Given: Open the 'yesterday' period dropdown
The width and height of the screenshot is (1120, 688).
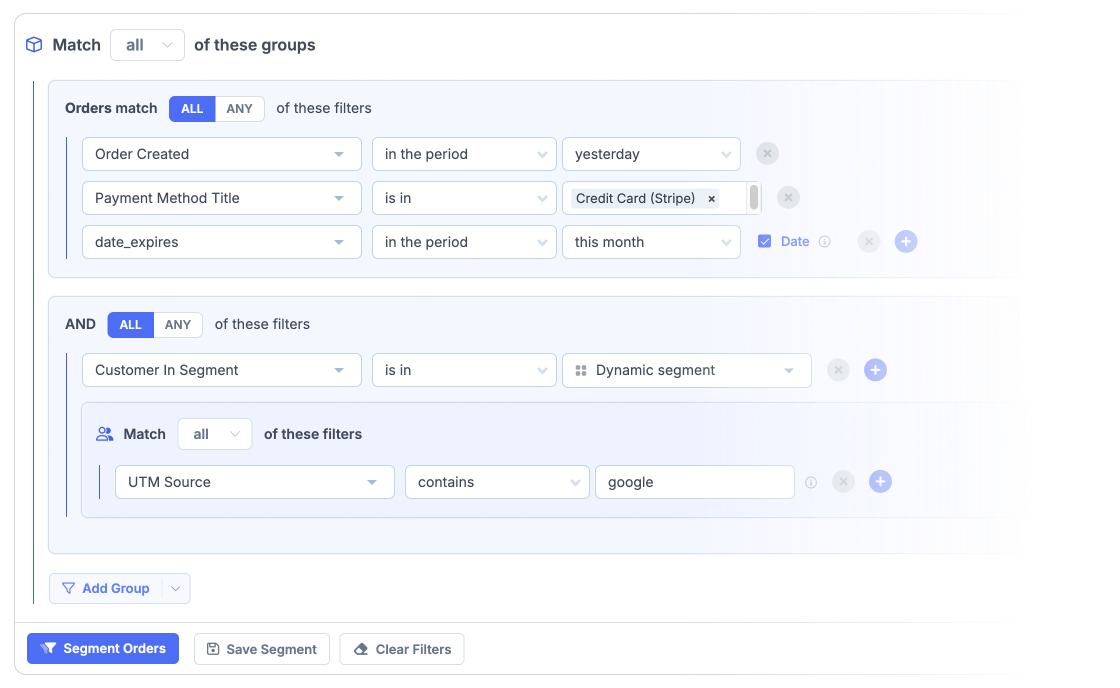Looking at the screenshot, I should point(651,154).
